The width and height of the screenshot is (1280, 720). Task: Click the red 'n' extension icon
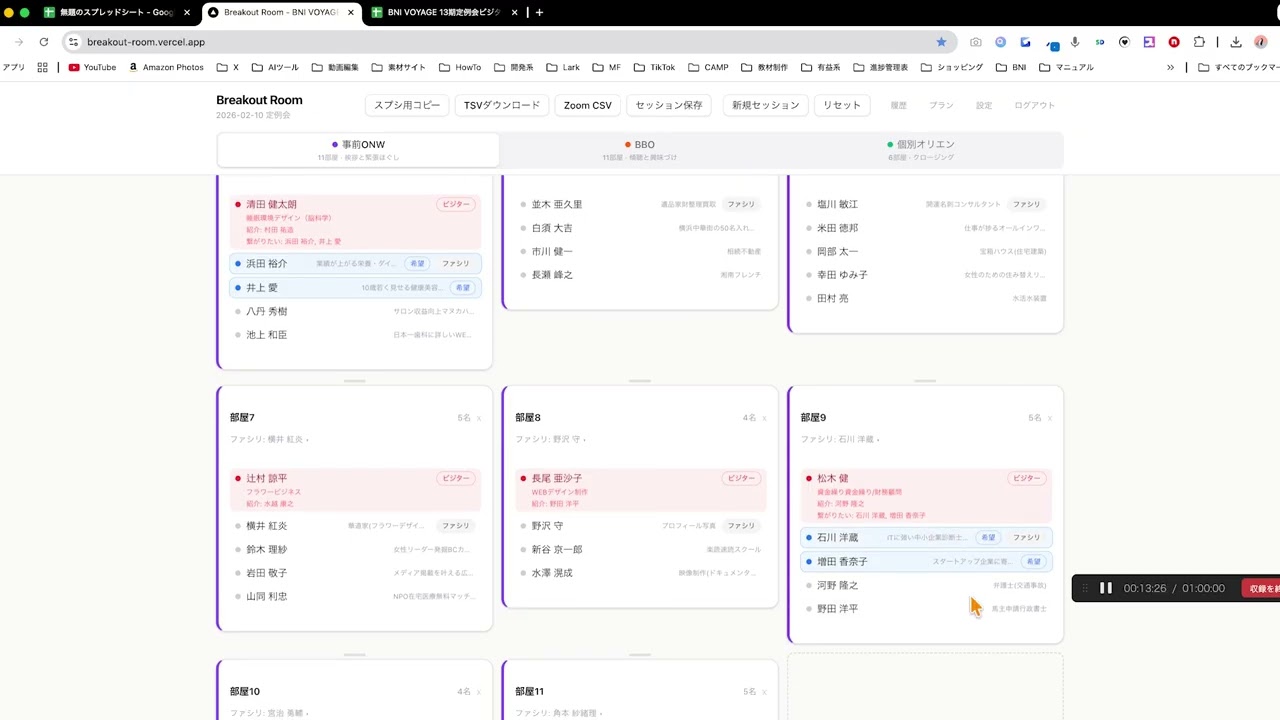(x=1174, y=42)
